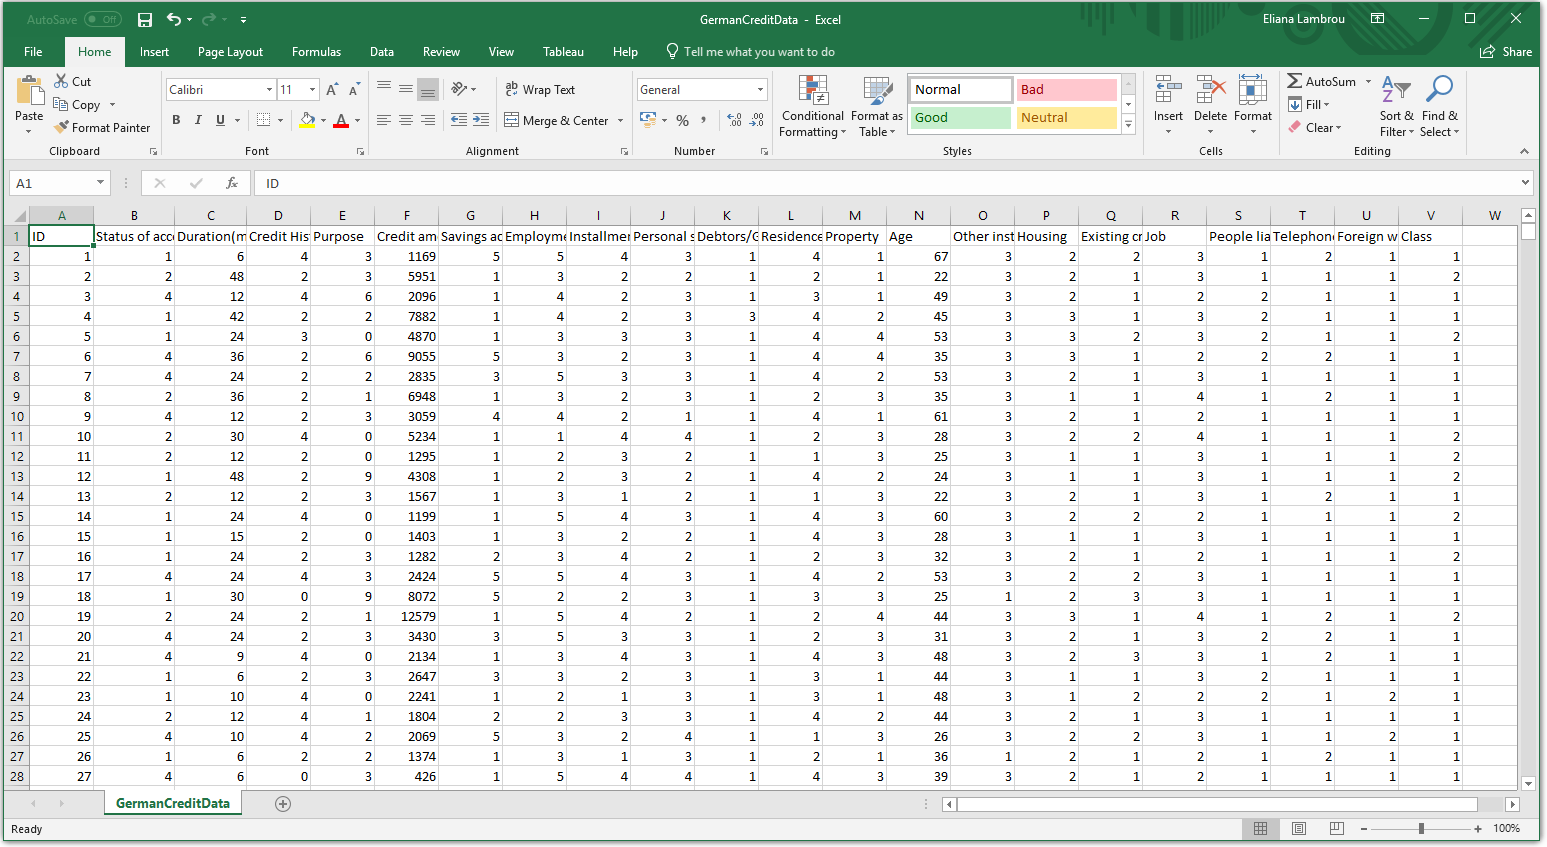
Task: Toggle underline formatting
Action: (x=220, y=120)
